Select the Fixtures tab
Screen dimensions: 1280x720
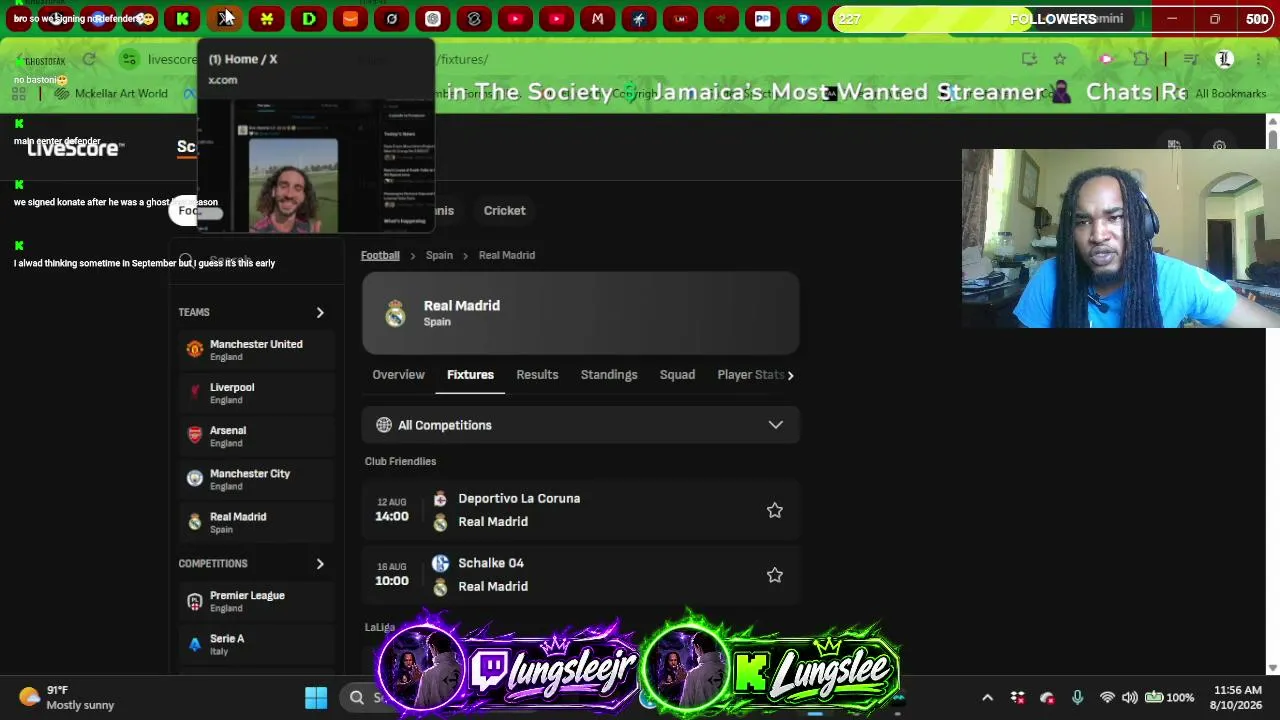(470, 375)
